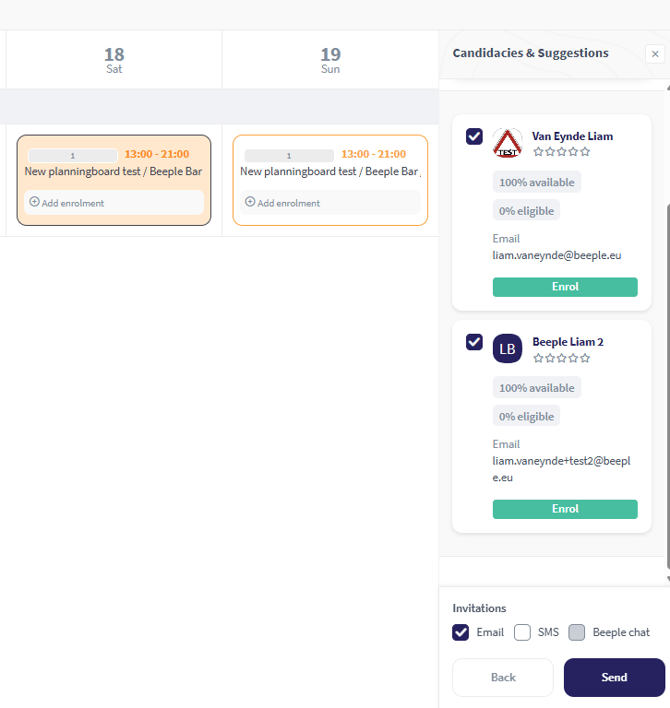Uncheck the Van Eynde Liam candidate checkbox
670x708 pixels.
[x=474, y=136]
